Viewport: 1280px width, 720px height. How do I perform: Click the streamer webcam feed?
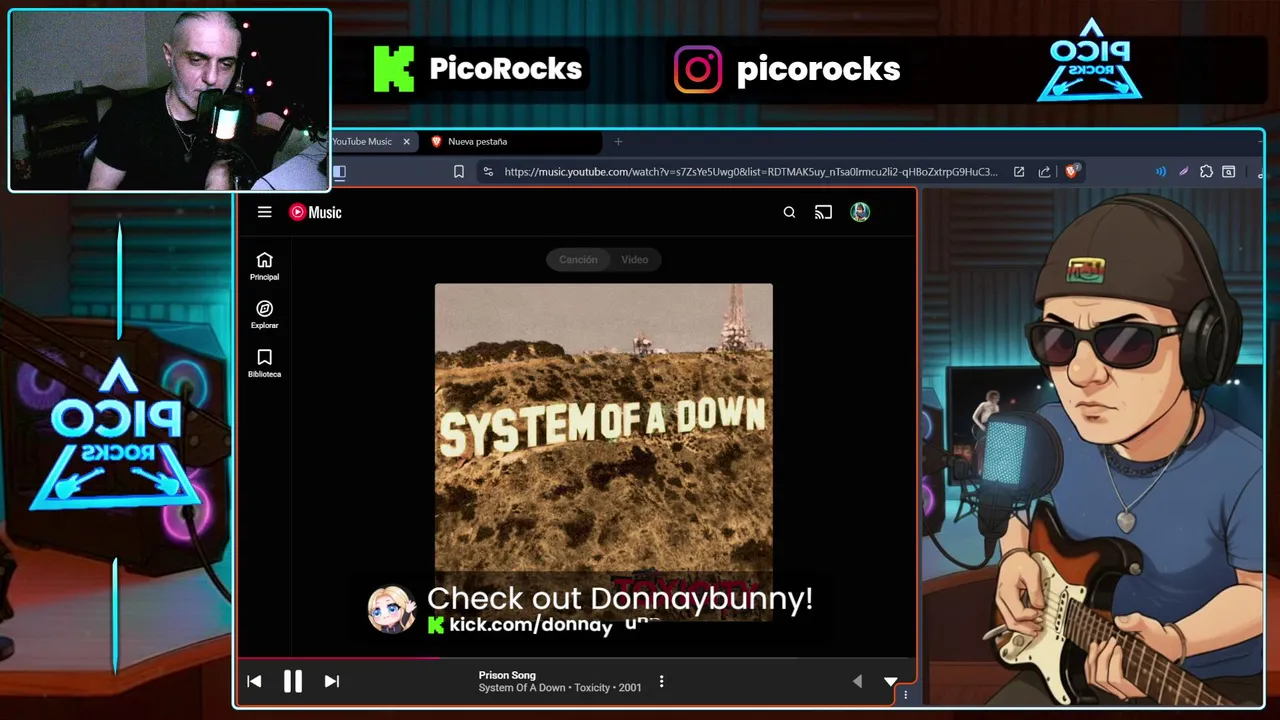[x=170, y=100]
